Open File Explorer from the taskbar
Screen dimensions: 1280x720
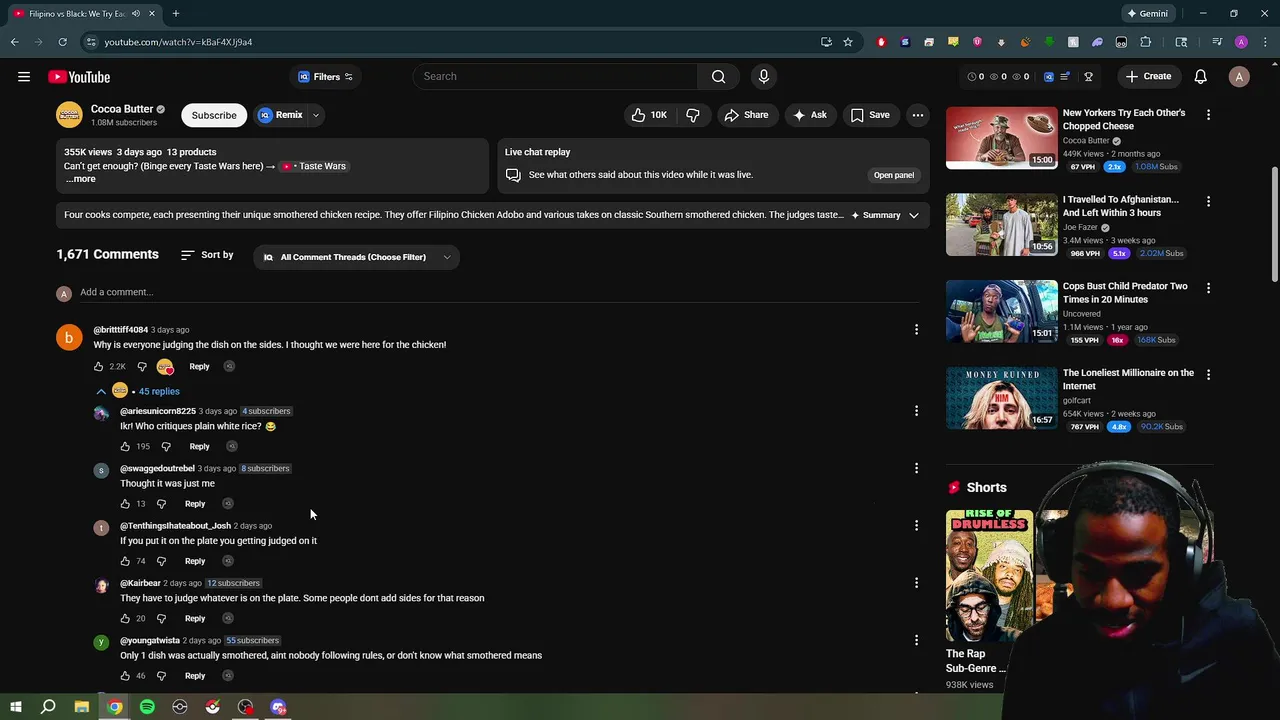(82, 707)
